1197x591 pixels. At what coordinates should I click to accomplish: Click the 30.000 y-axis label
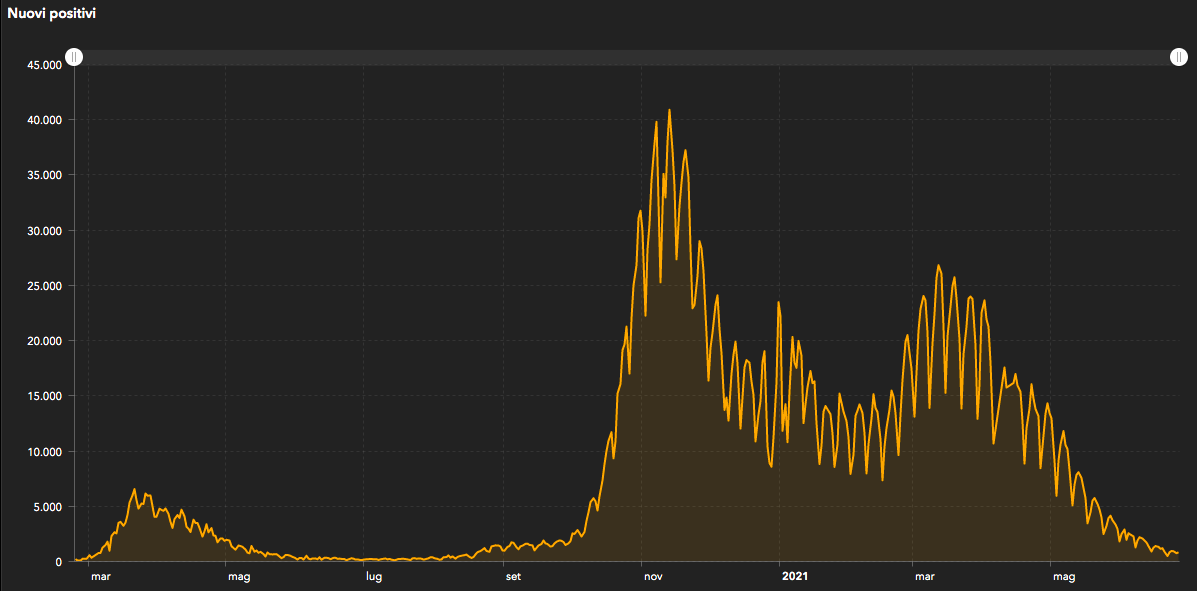(44, 231)
